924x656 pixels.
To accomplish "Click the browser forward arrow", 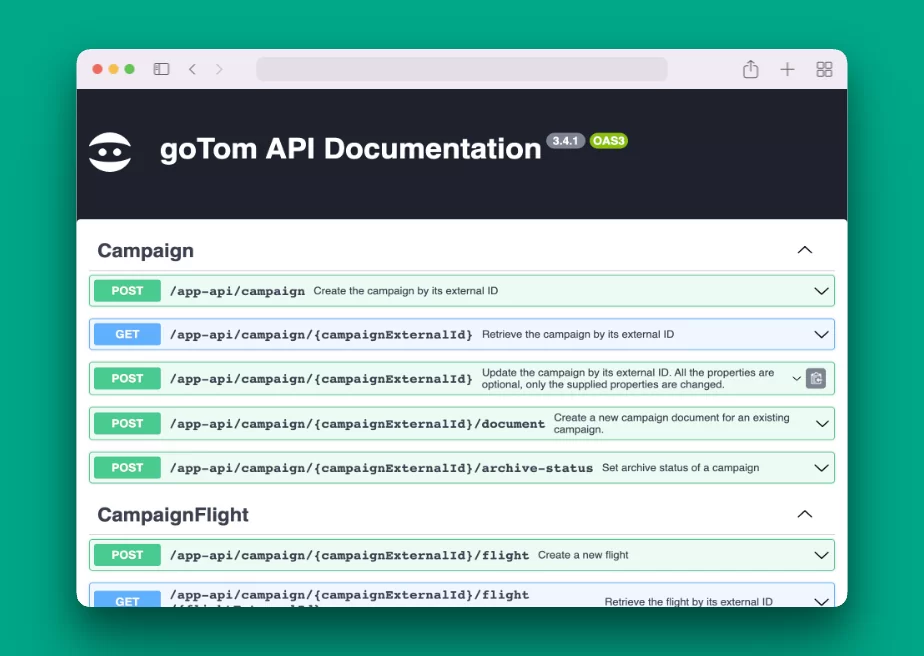I will point(219,69).
